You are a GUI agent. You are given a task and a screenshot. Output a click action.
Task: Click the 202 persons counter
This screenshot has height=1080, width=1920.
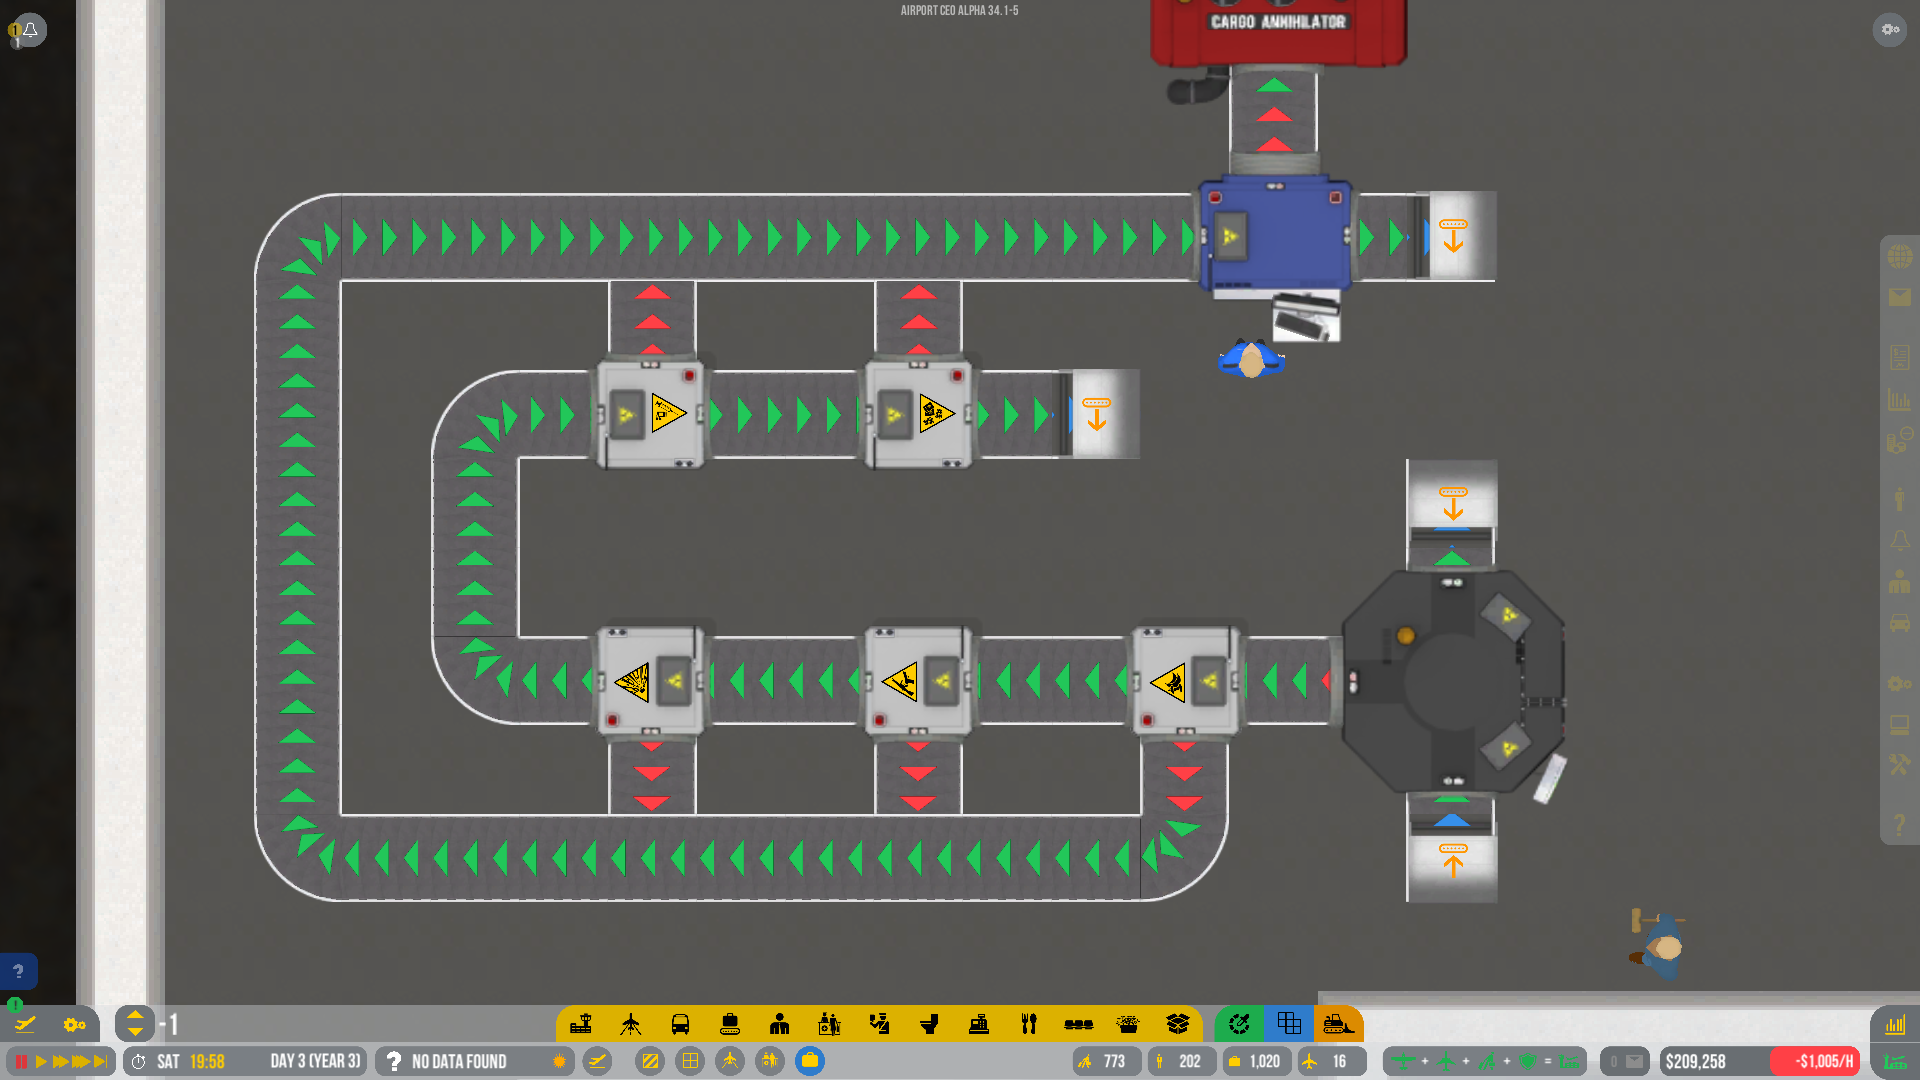(1182, 1061)
